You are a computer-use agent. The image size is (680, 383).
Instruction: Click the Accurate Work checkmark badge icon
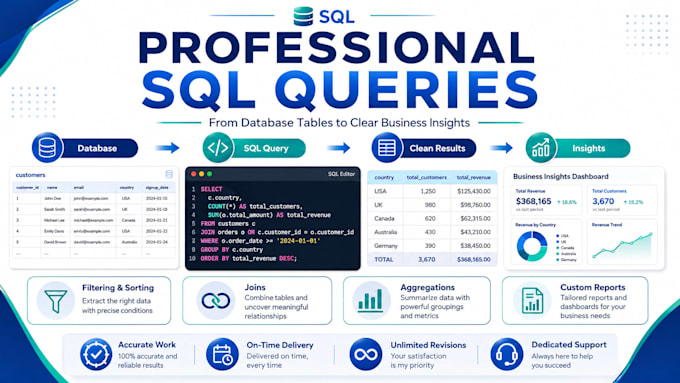click(x=96, y=354)
